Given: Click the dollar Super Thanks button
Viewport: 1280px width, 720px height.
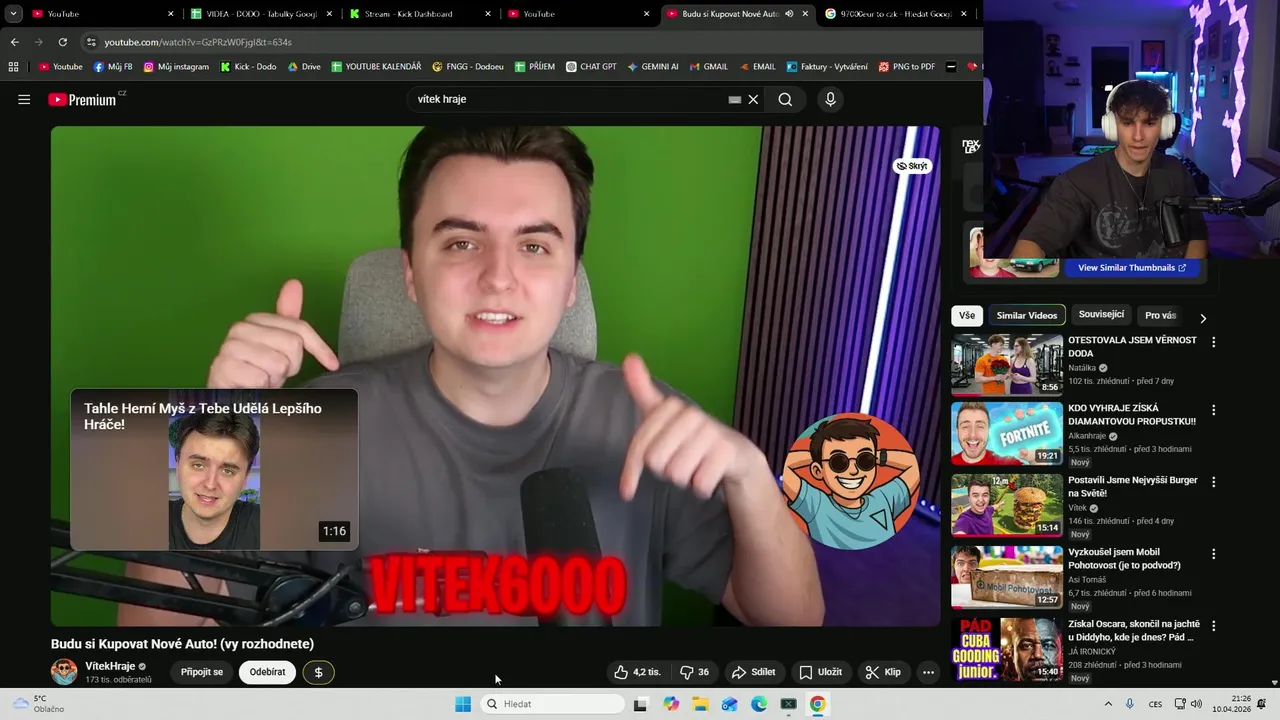Looking at the screenshot, I should coord(319,672).
